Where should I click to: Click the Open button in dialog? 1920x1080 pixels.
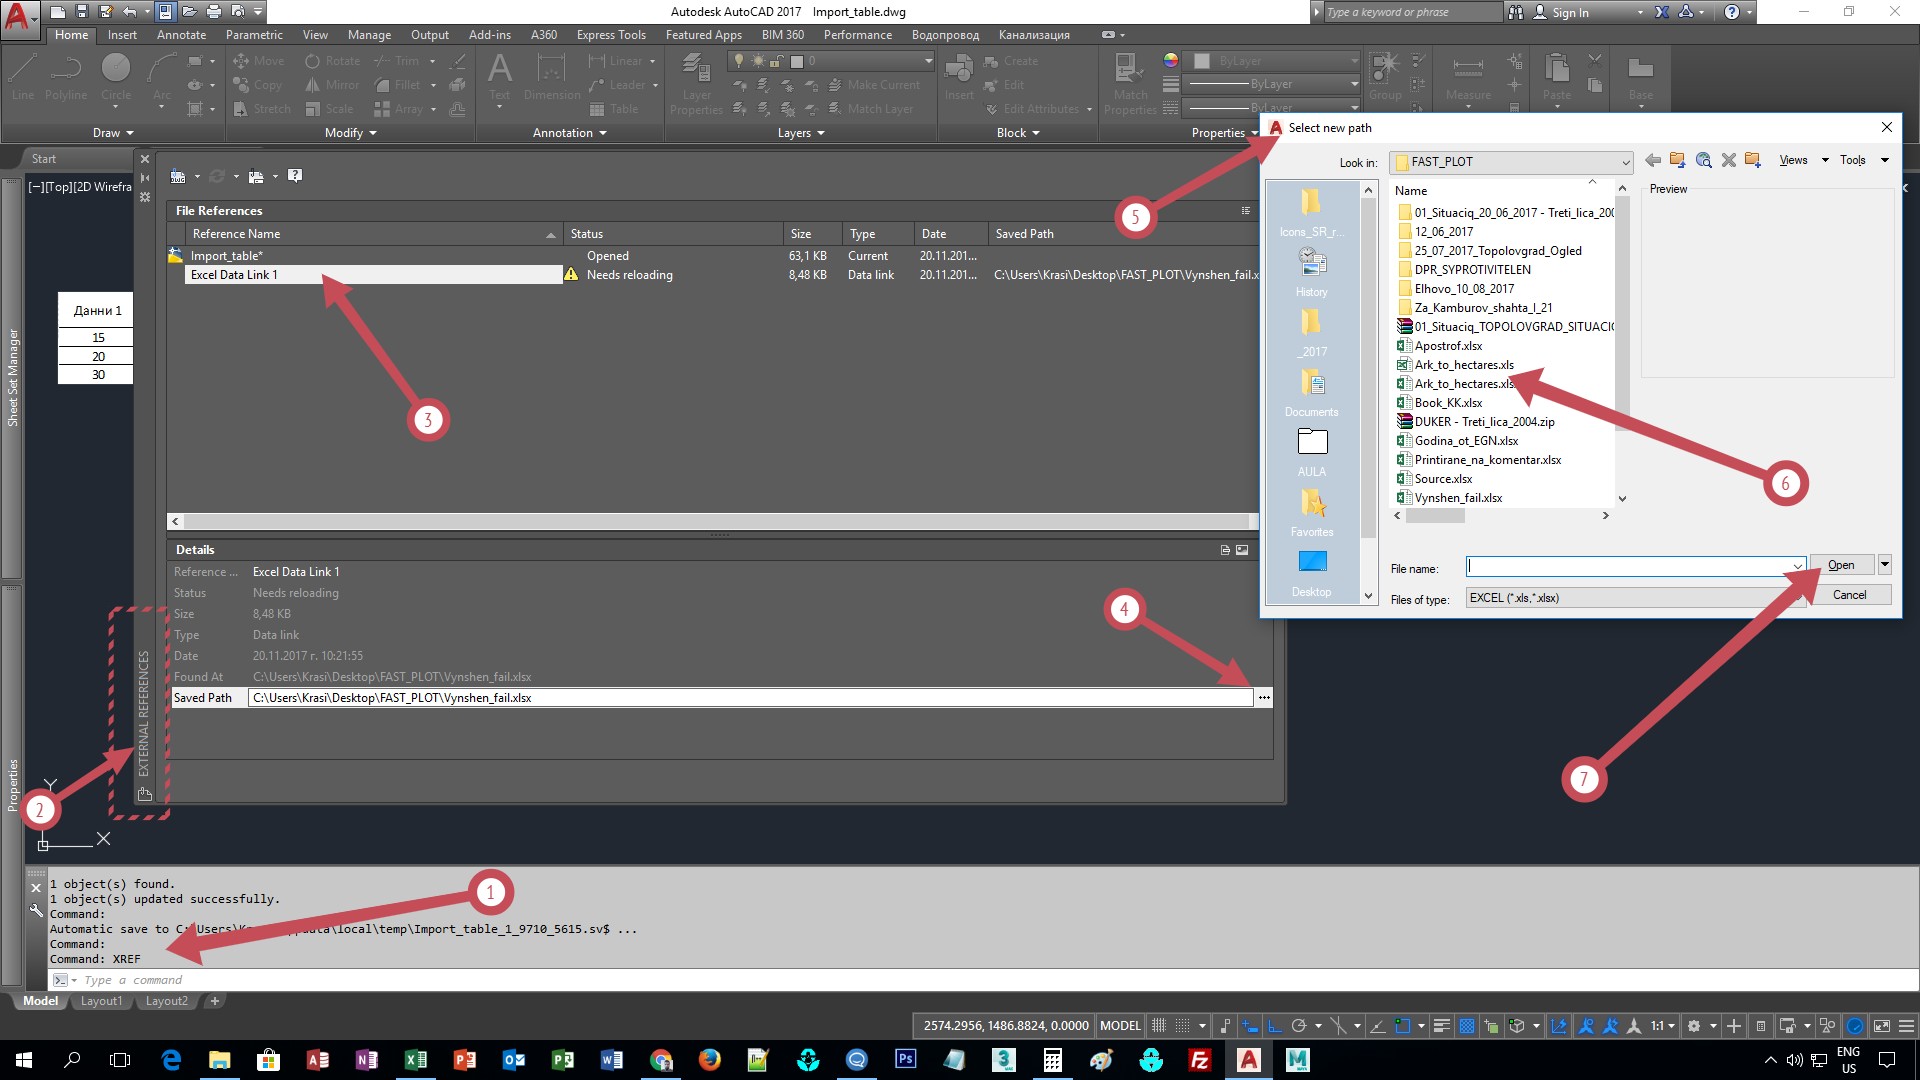[1841, 565]
